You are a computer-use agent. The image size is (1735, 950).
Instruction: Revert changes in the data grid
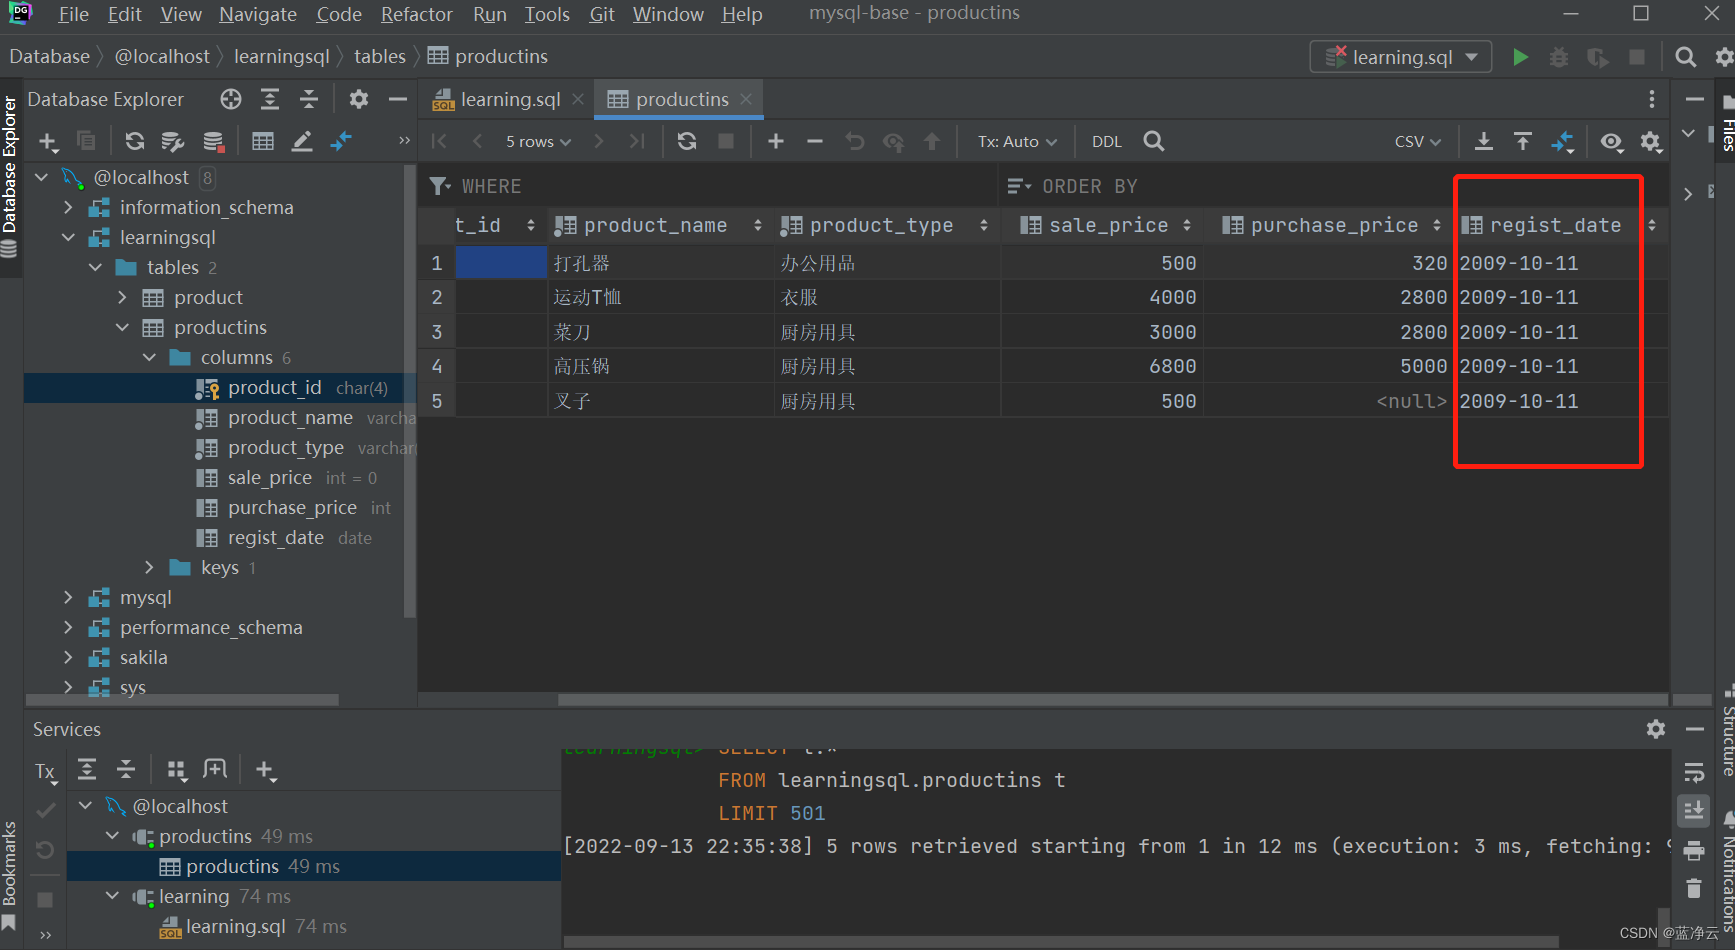tap(854, 141)
